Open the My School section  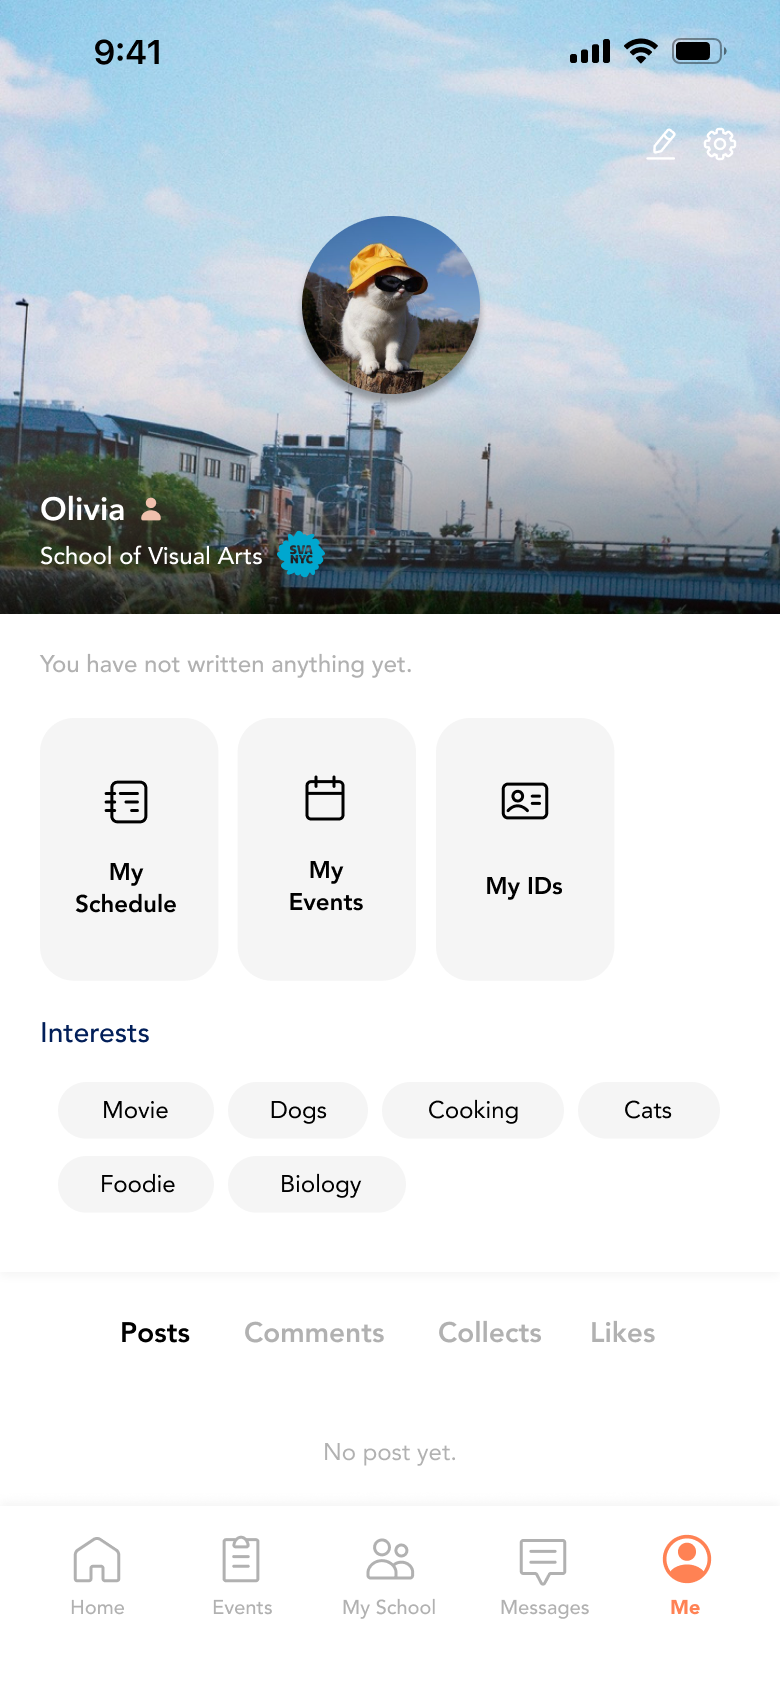[389, 1575]
